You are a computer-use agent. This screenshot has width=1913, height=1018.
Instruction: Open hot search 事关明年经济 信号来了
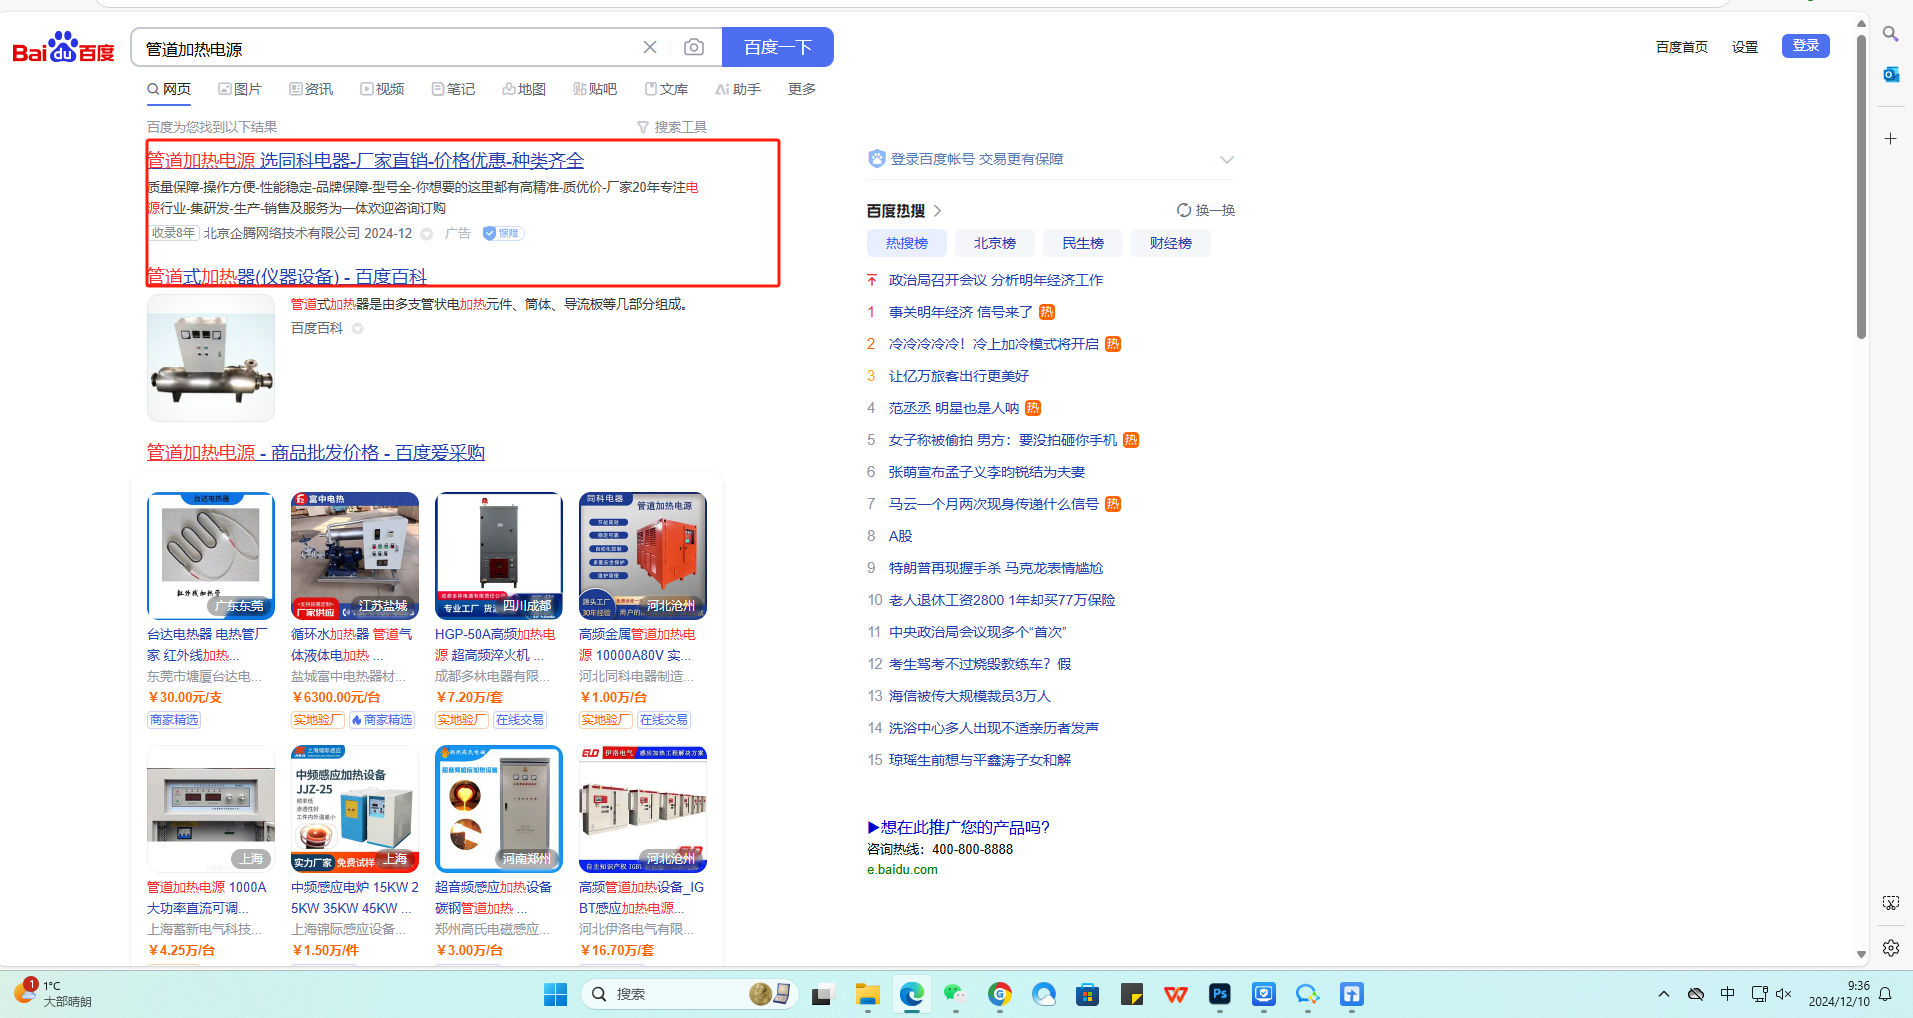(961, 312)
